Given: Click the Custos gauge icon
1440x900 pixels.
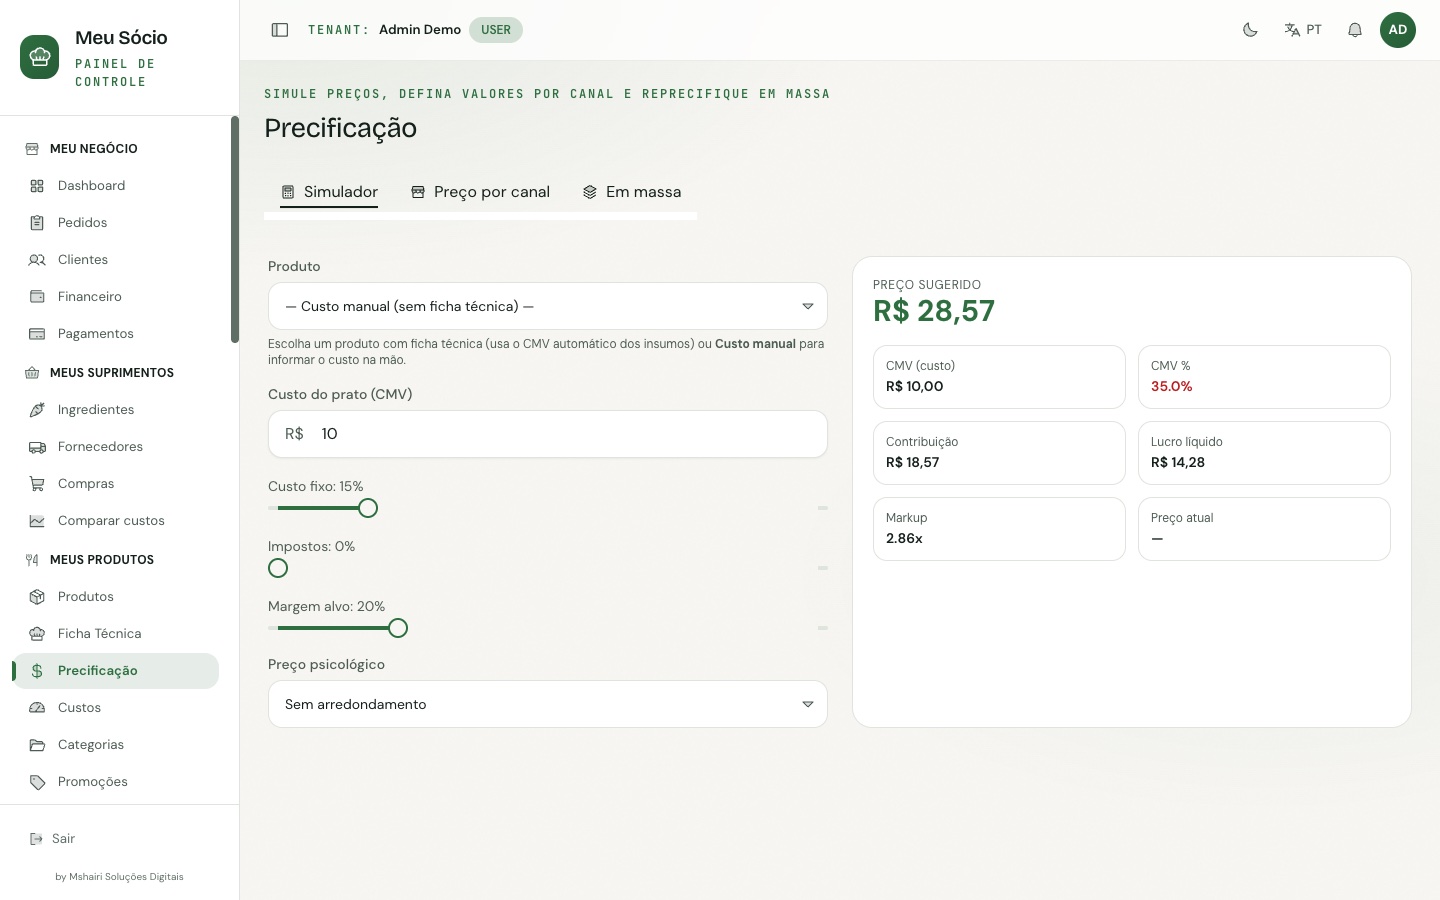Looking at the screenshot, I should 37,708.
